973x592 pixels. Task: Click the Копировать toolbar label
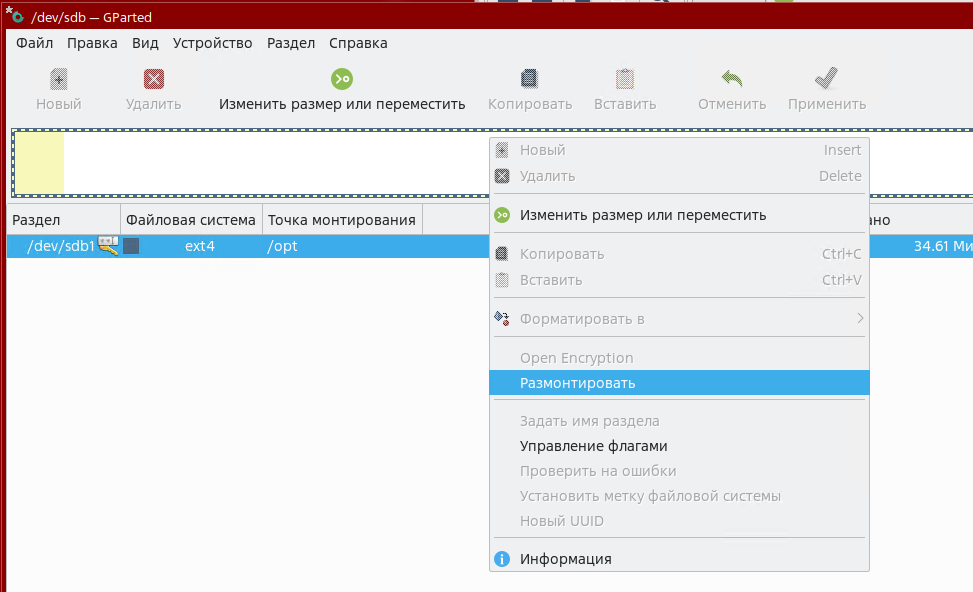click(530, 104)
